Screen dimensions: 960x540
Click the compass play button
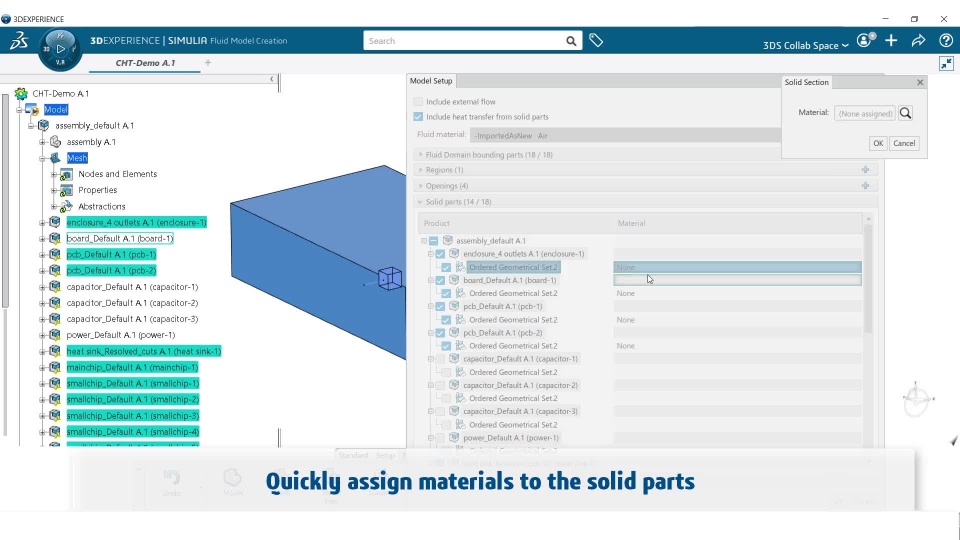pos(60,48)
